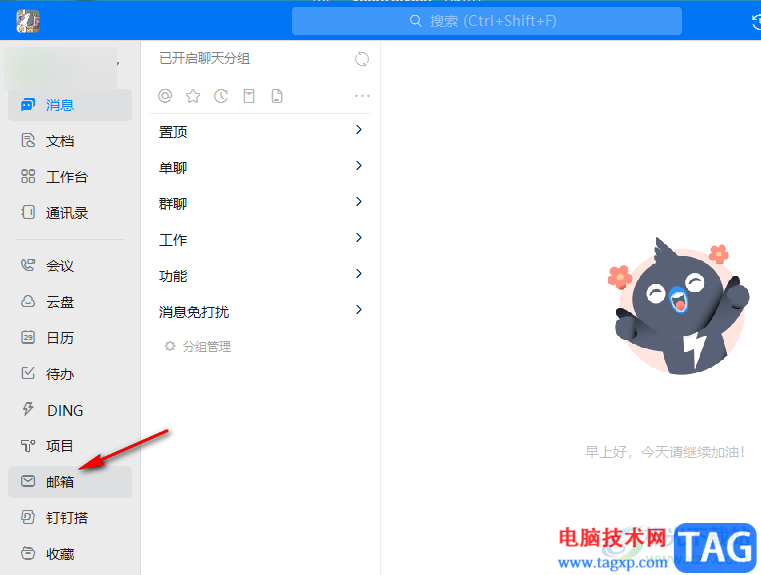
Task: Filter messages that @ mention me
Action: pos(165,96)
